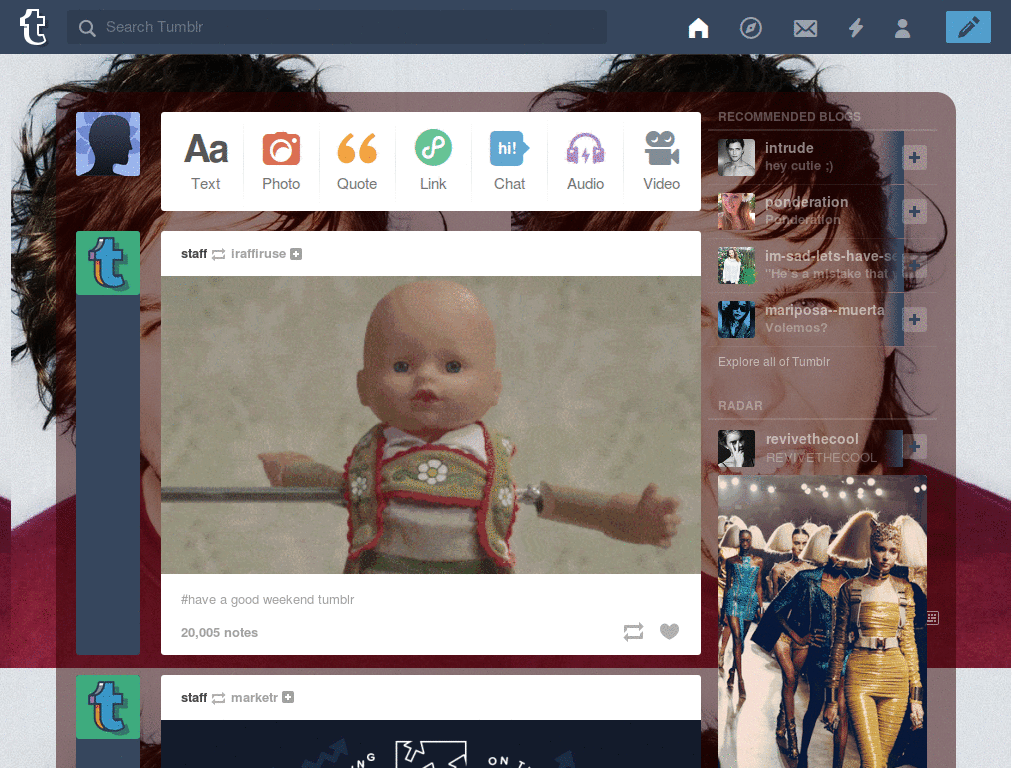The width and height of the screenshot is (1024, 768).
Task: Open the activity lightning bolt icon
Action: point(856,28)
